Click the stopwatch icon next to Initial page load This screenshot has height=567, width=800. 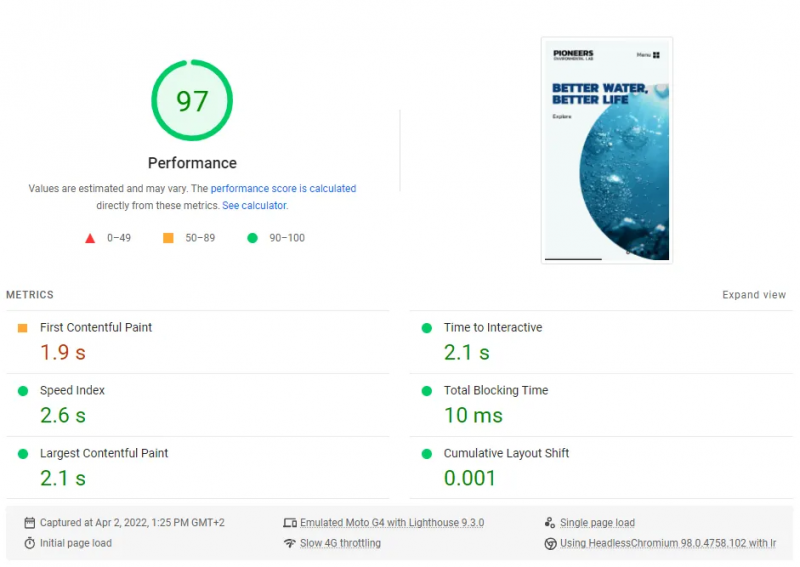click(x=30, y=544)
